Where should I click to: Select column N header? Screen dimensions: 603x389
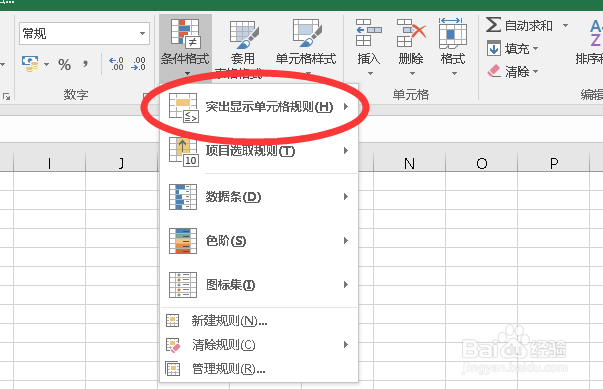tap(410, 164)
